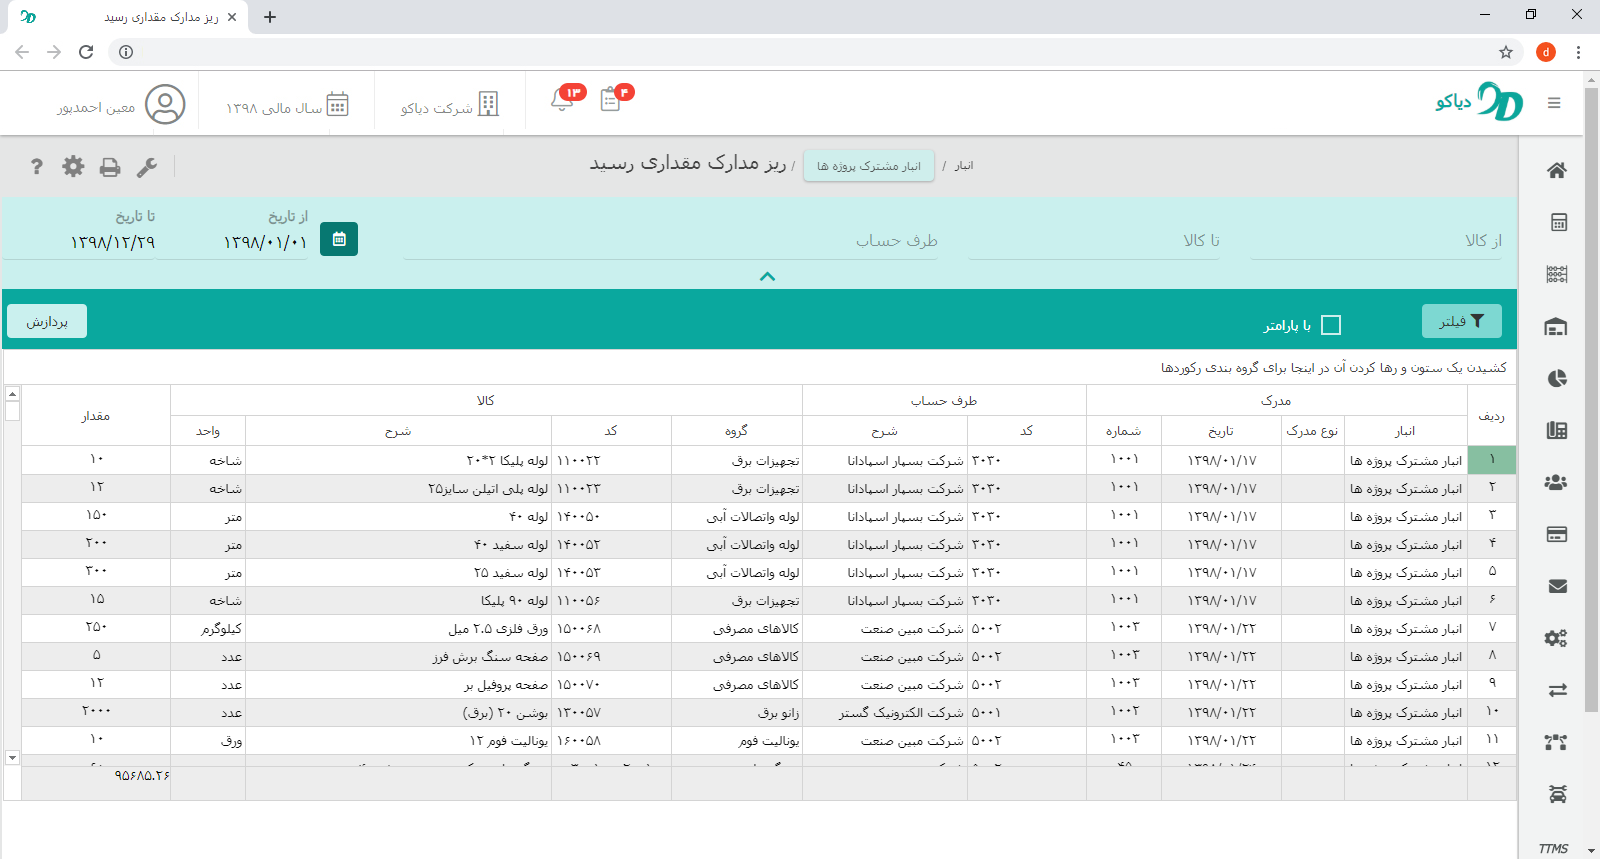Open the book ledger icon in the sidebar
Viewport: 1600px width, 859px height.
1557,430
